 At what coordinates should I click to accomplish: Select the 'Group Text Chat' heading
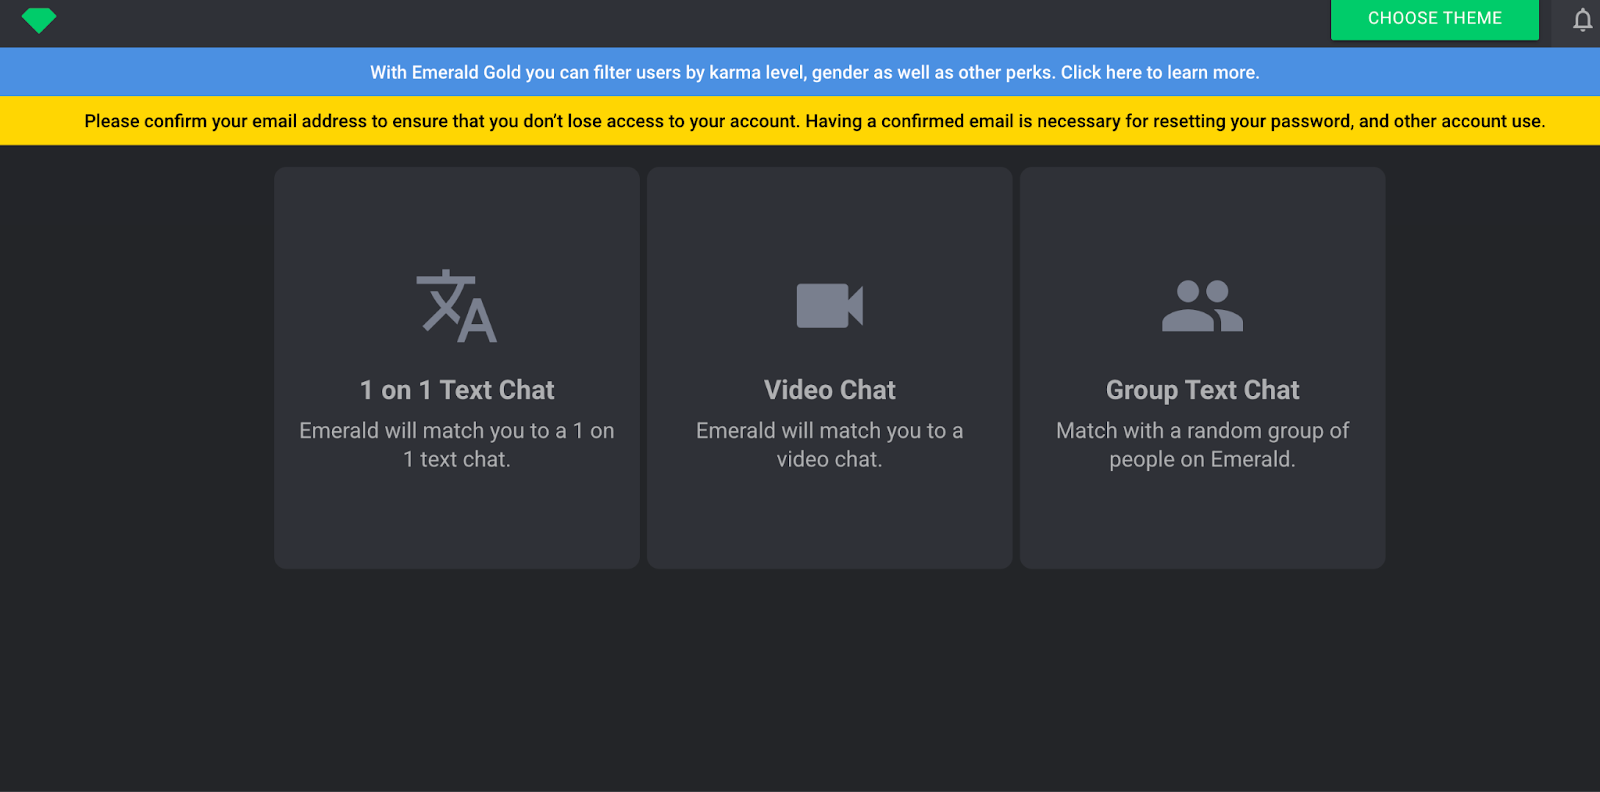pos(1202,390)
